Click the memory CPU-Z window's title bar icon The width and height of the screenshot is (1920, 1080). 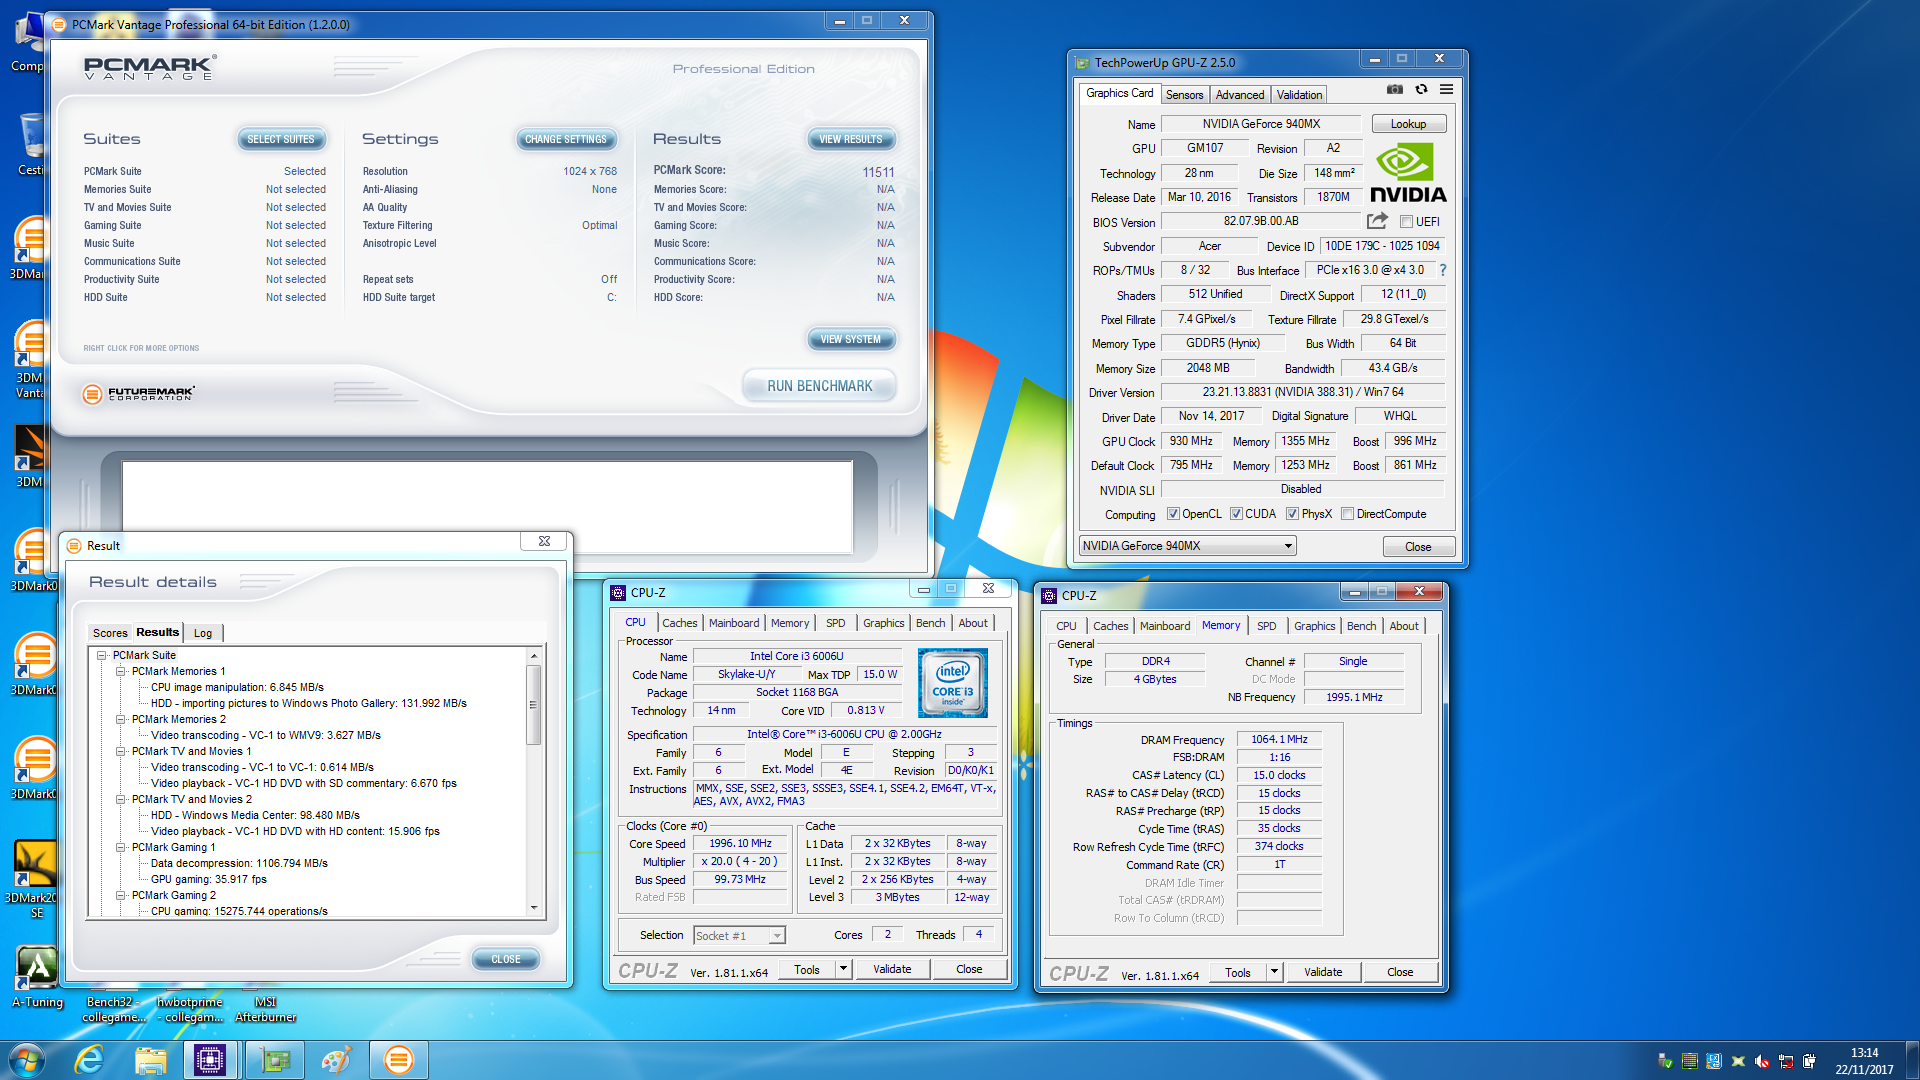click(x=1049, y=595)
